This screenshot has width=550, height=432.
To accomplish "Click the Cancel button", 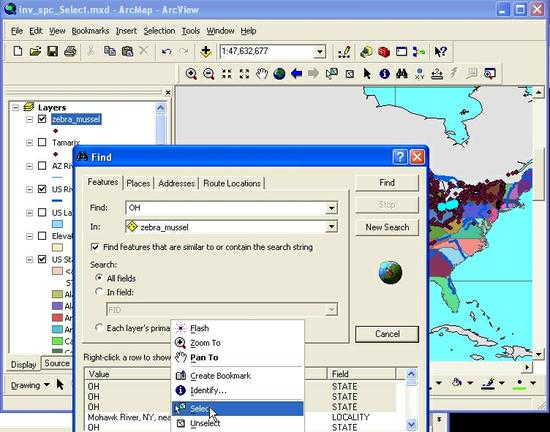I will tap(387, 334).
